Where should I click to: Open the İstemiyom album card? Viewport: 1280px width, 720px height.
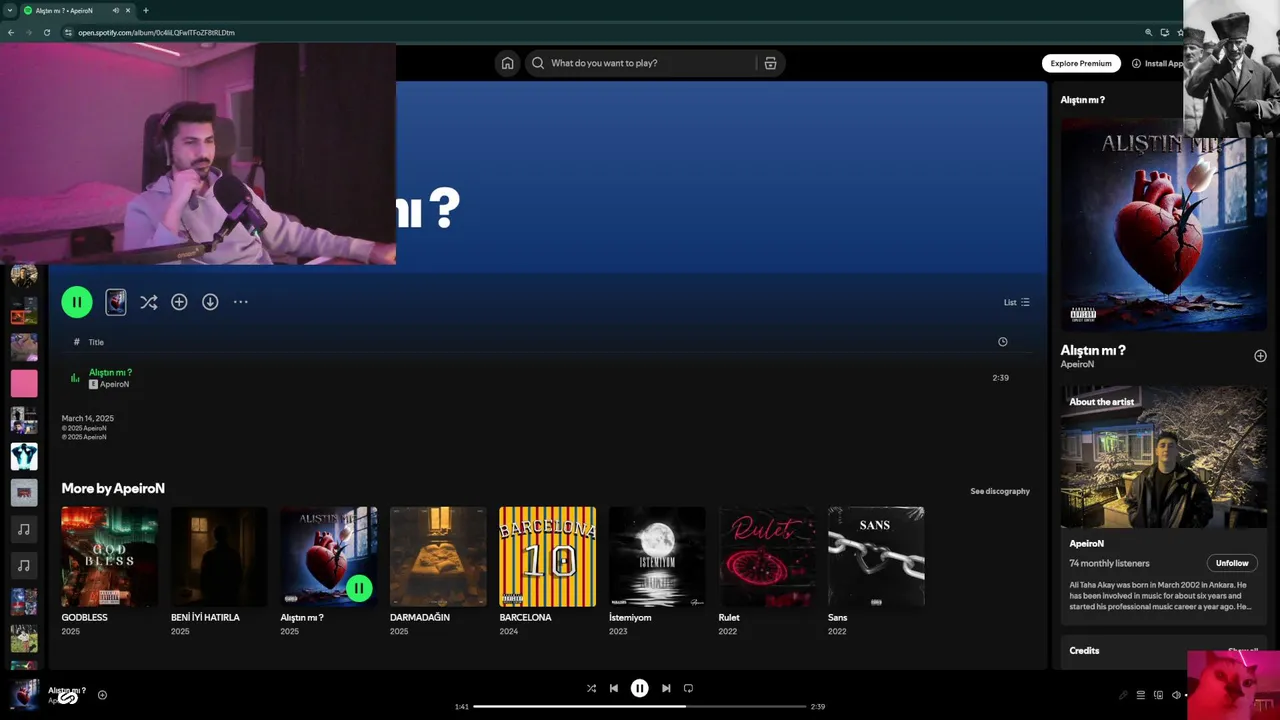(657, 571)
